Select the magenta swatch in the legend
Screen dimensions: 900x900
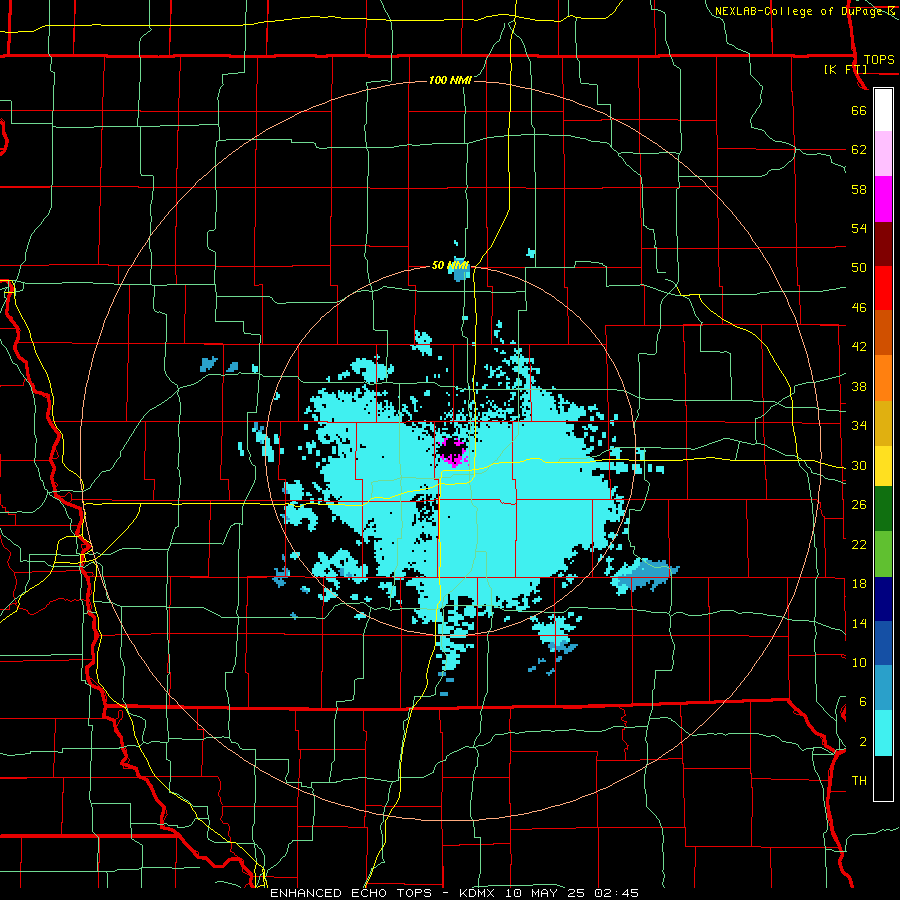click(x=883, y=199)
